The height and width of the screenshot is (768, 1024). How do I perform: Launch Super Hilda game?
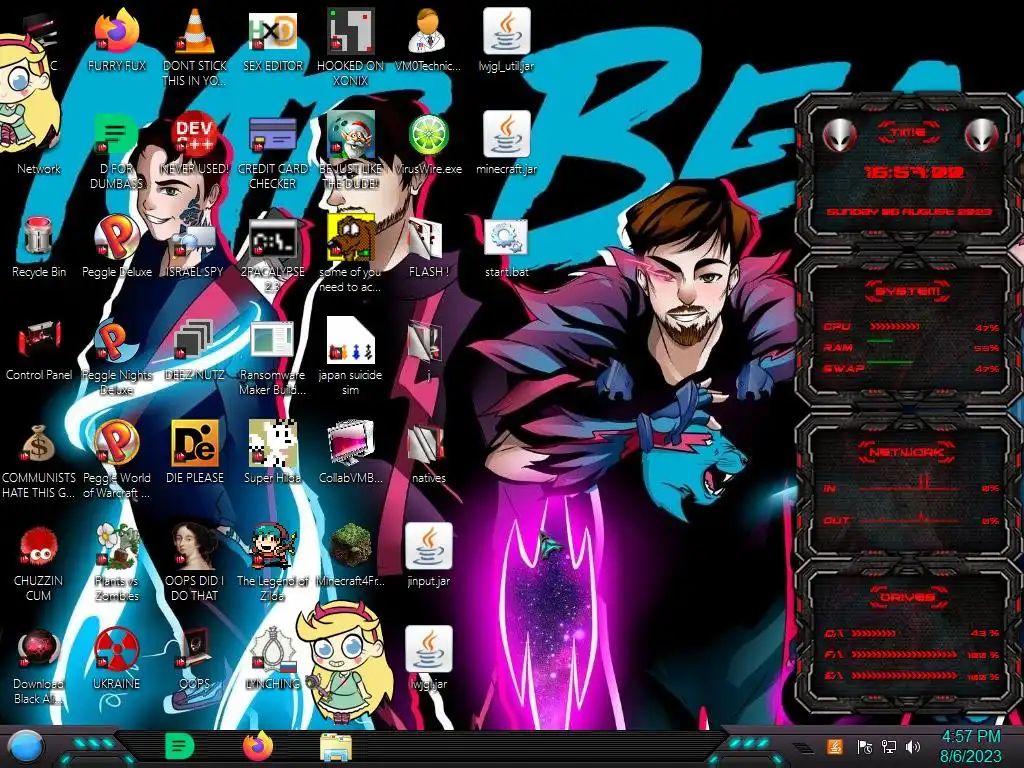point(272,443)
